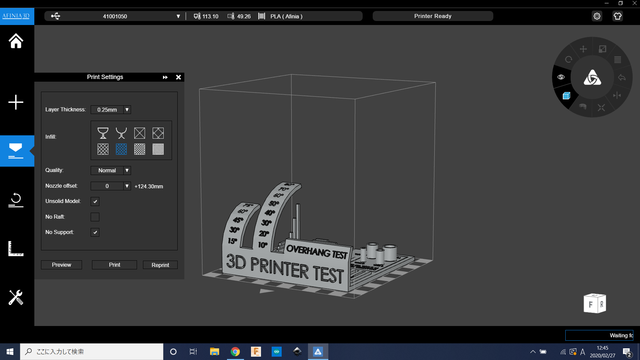Click the curved arrow icon in wheel
This screenshot has height=360, width=640.
(583, 107)
